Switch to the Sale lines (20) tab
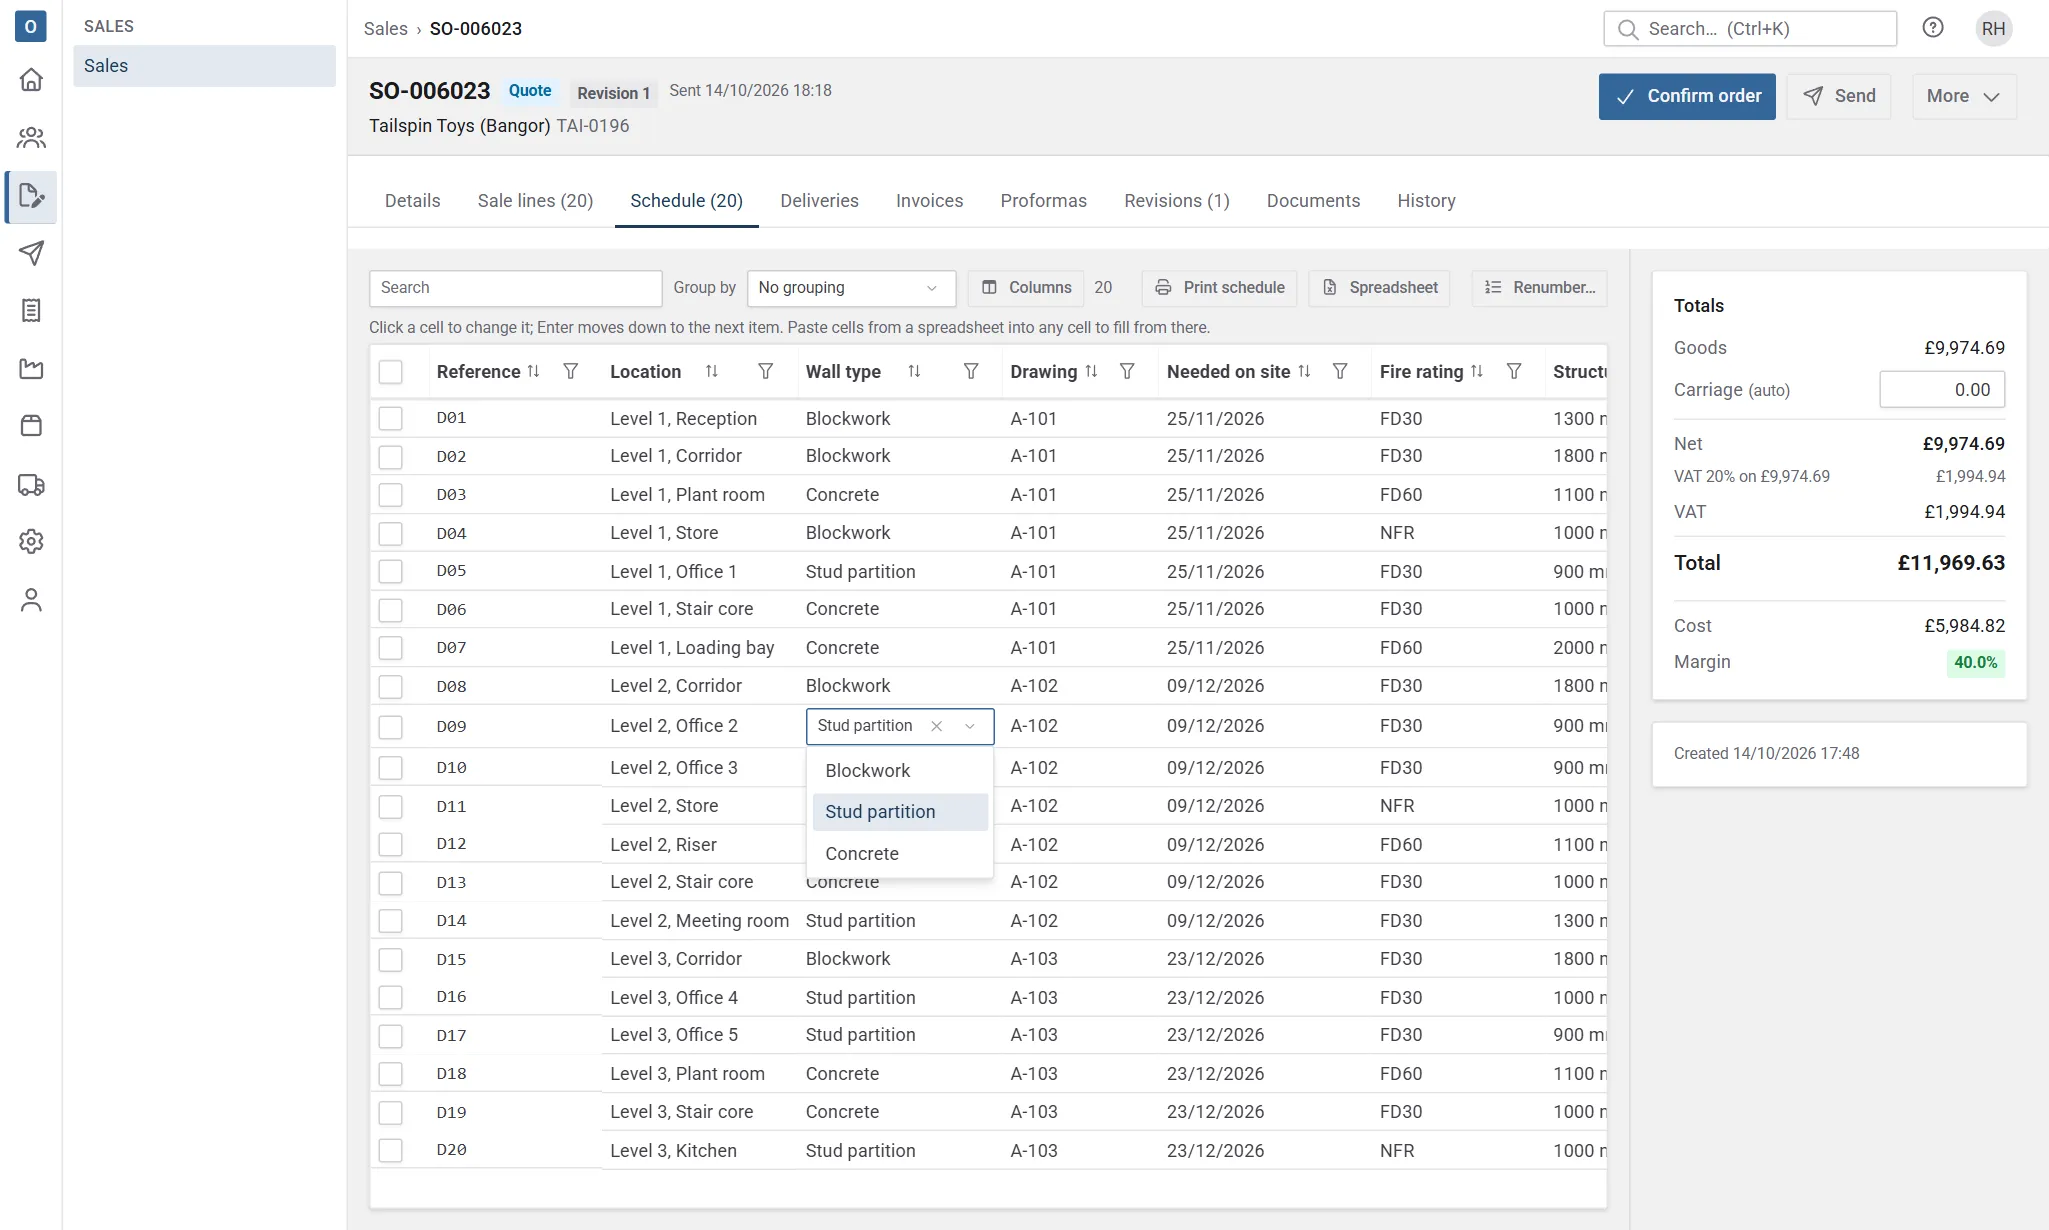This screenshot has height=1230, width=2049. pyautogui.click(x=535, y=201)
